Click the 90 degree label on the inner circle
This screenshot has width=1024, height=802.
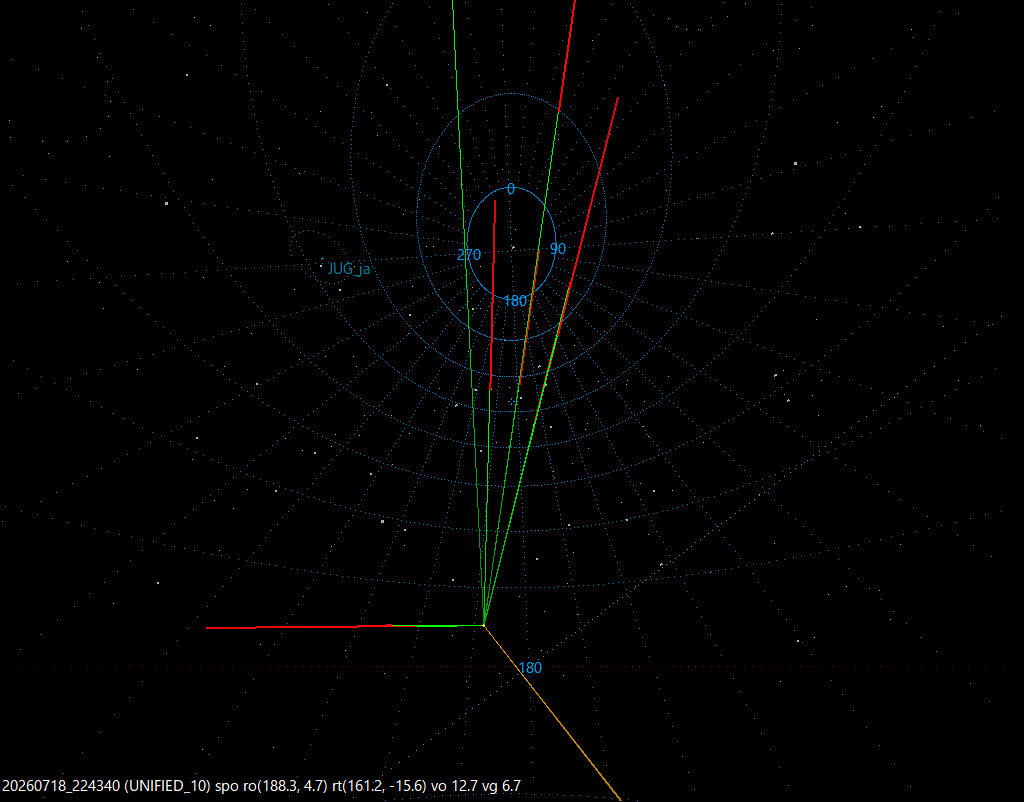[x=558, y=249]
